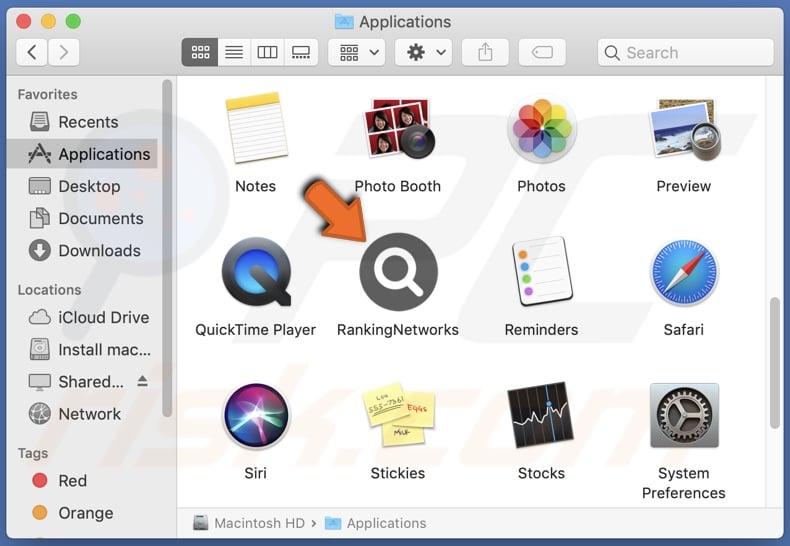
Task: Click the Favorites section header
Action: [x=47, y=95]
